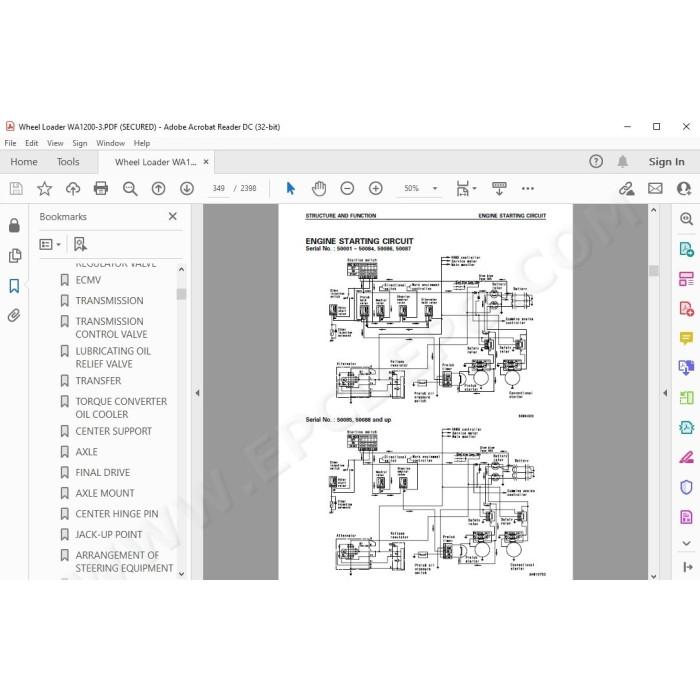Open the ECMV bookmark
This screenshot has width=700, height=700.
pos(88,280)
